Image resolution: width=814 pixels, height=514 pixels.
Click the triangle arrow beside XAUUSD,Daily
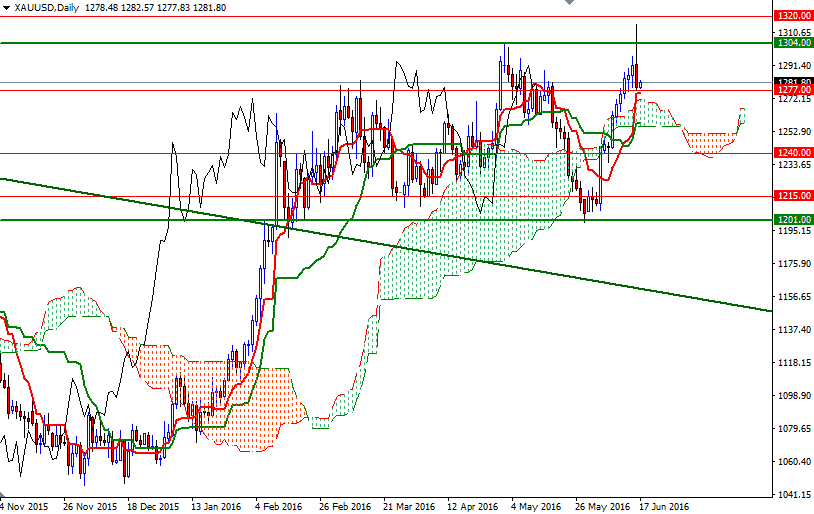6,7
